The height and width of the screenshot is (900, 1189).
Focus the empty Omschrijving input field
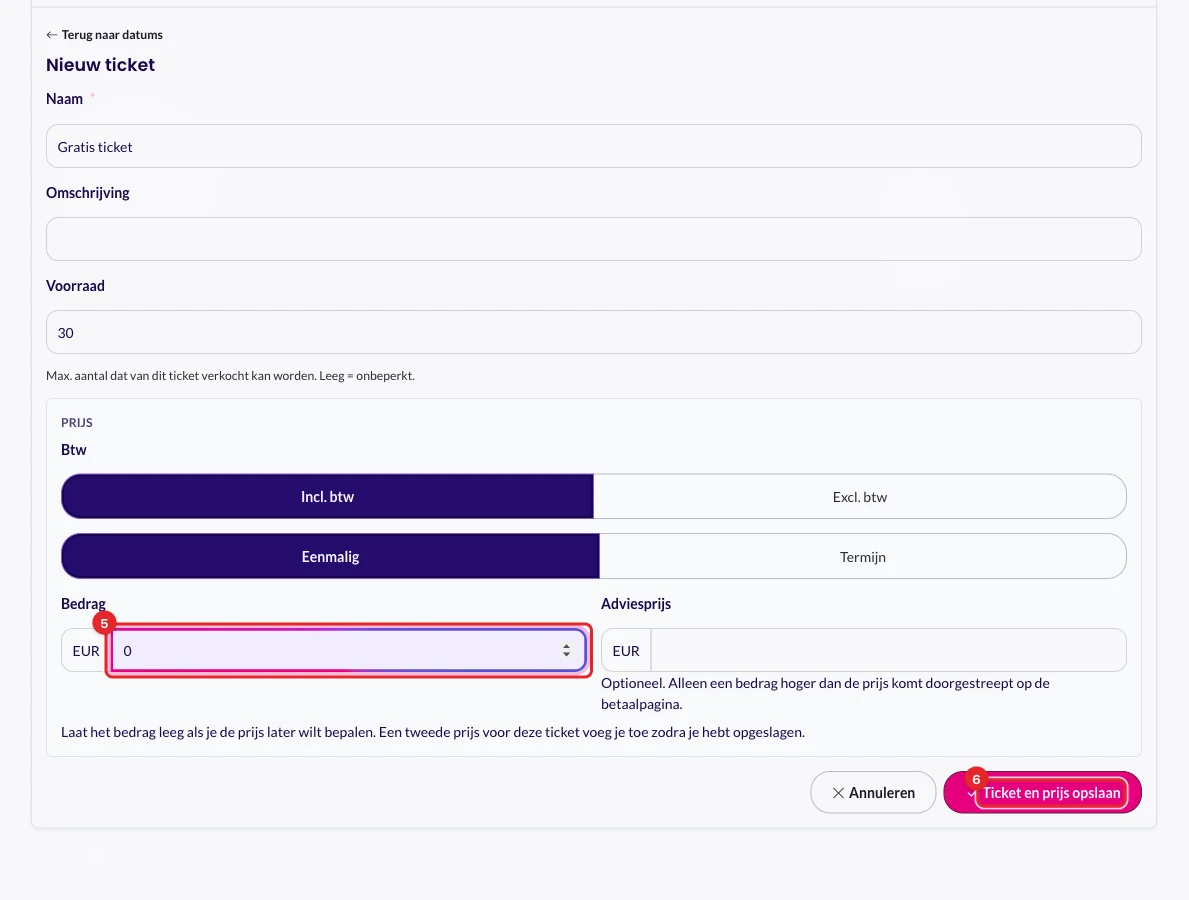coord(594,239)
